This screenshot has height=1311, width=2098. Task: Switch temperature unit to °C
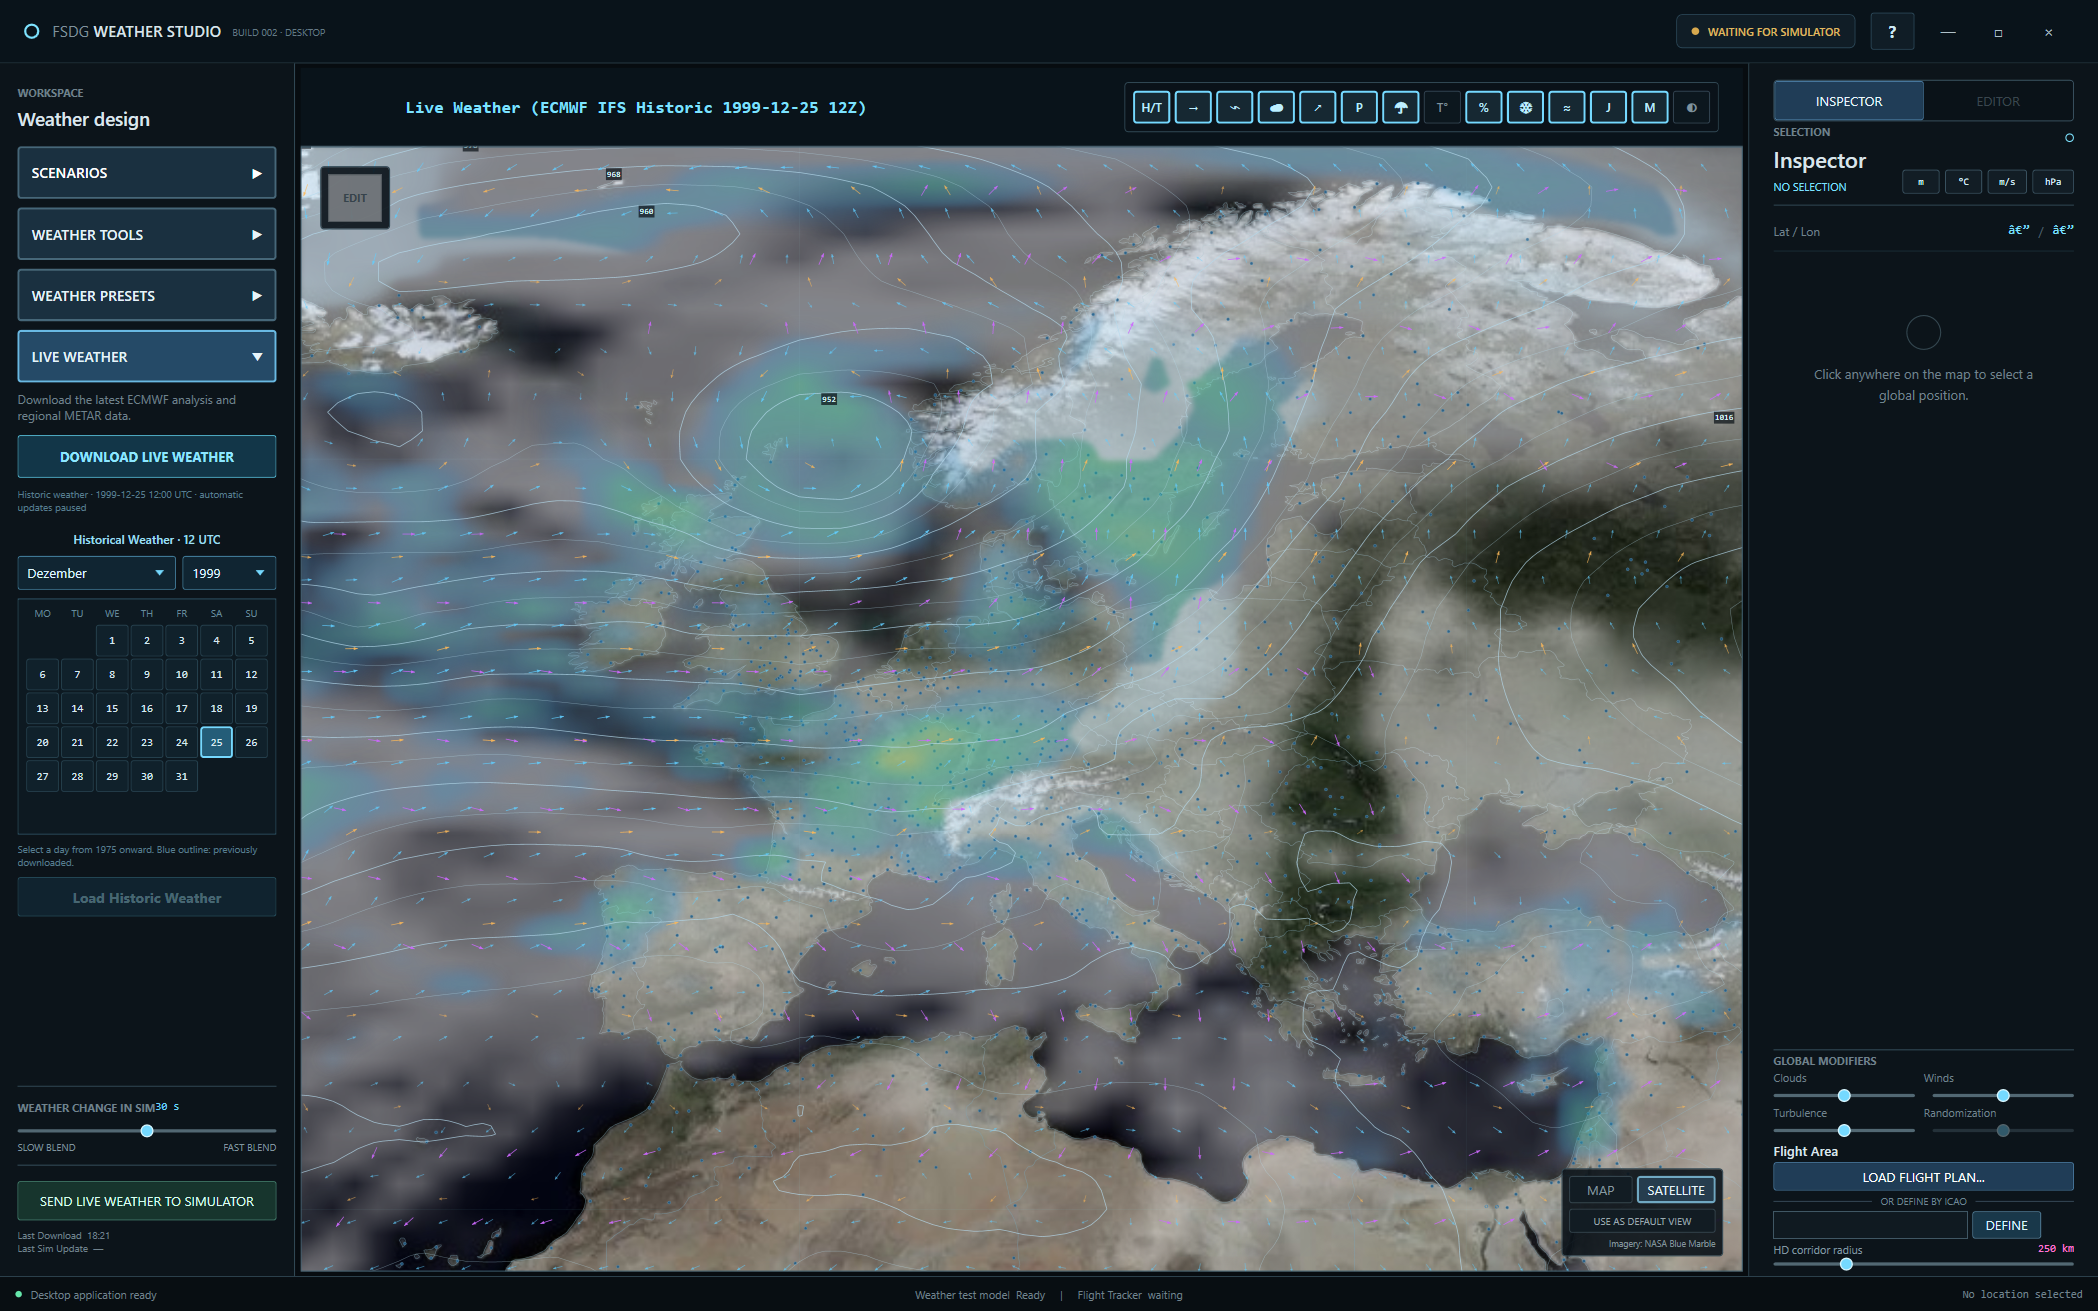(x=1964, y=182)
